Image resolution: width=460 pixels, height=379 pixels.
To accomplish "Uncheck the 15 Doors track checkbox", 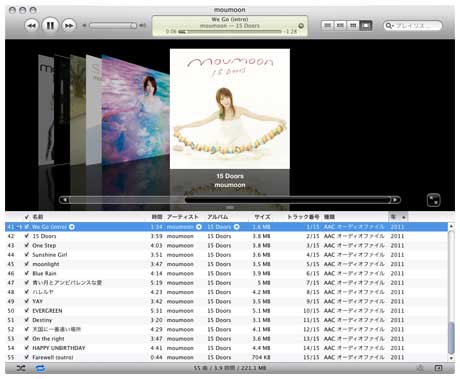I will 27,236.
